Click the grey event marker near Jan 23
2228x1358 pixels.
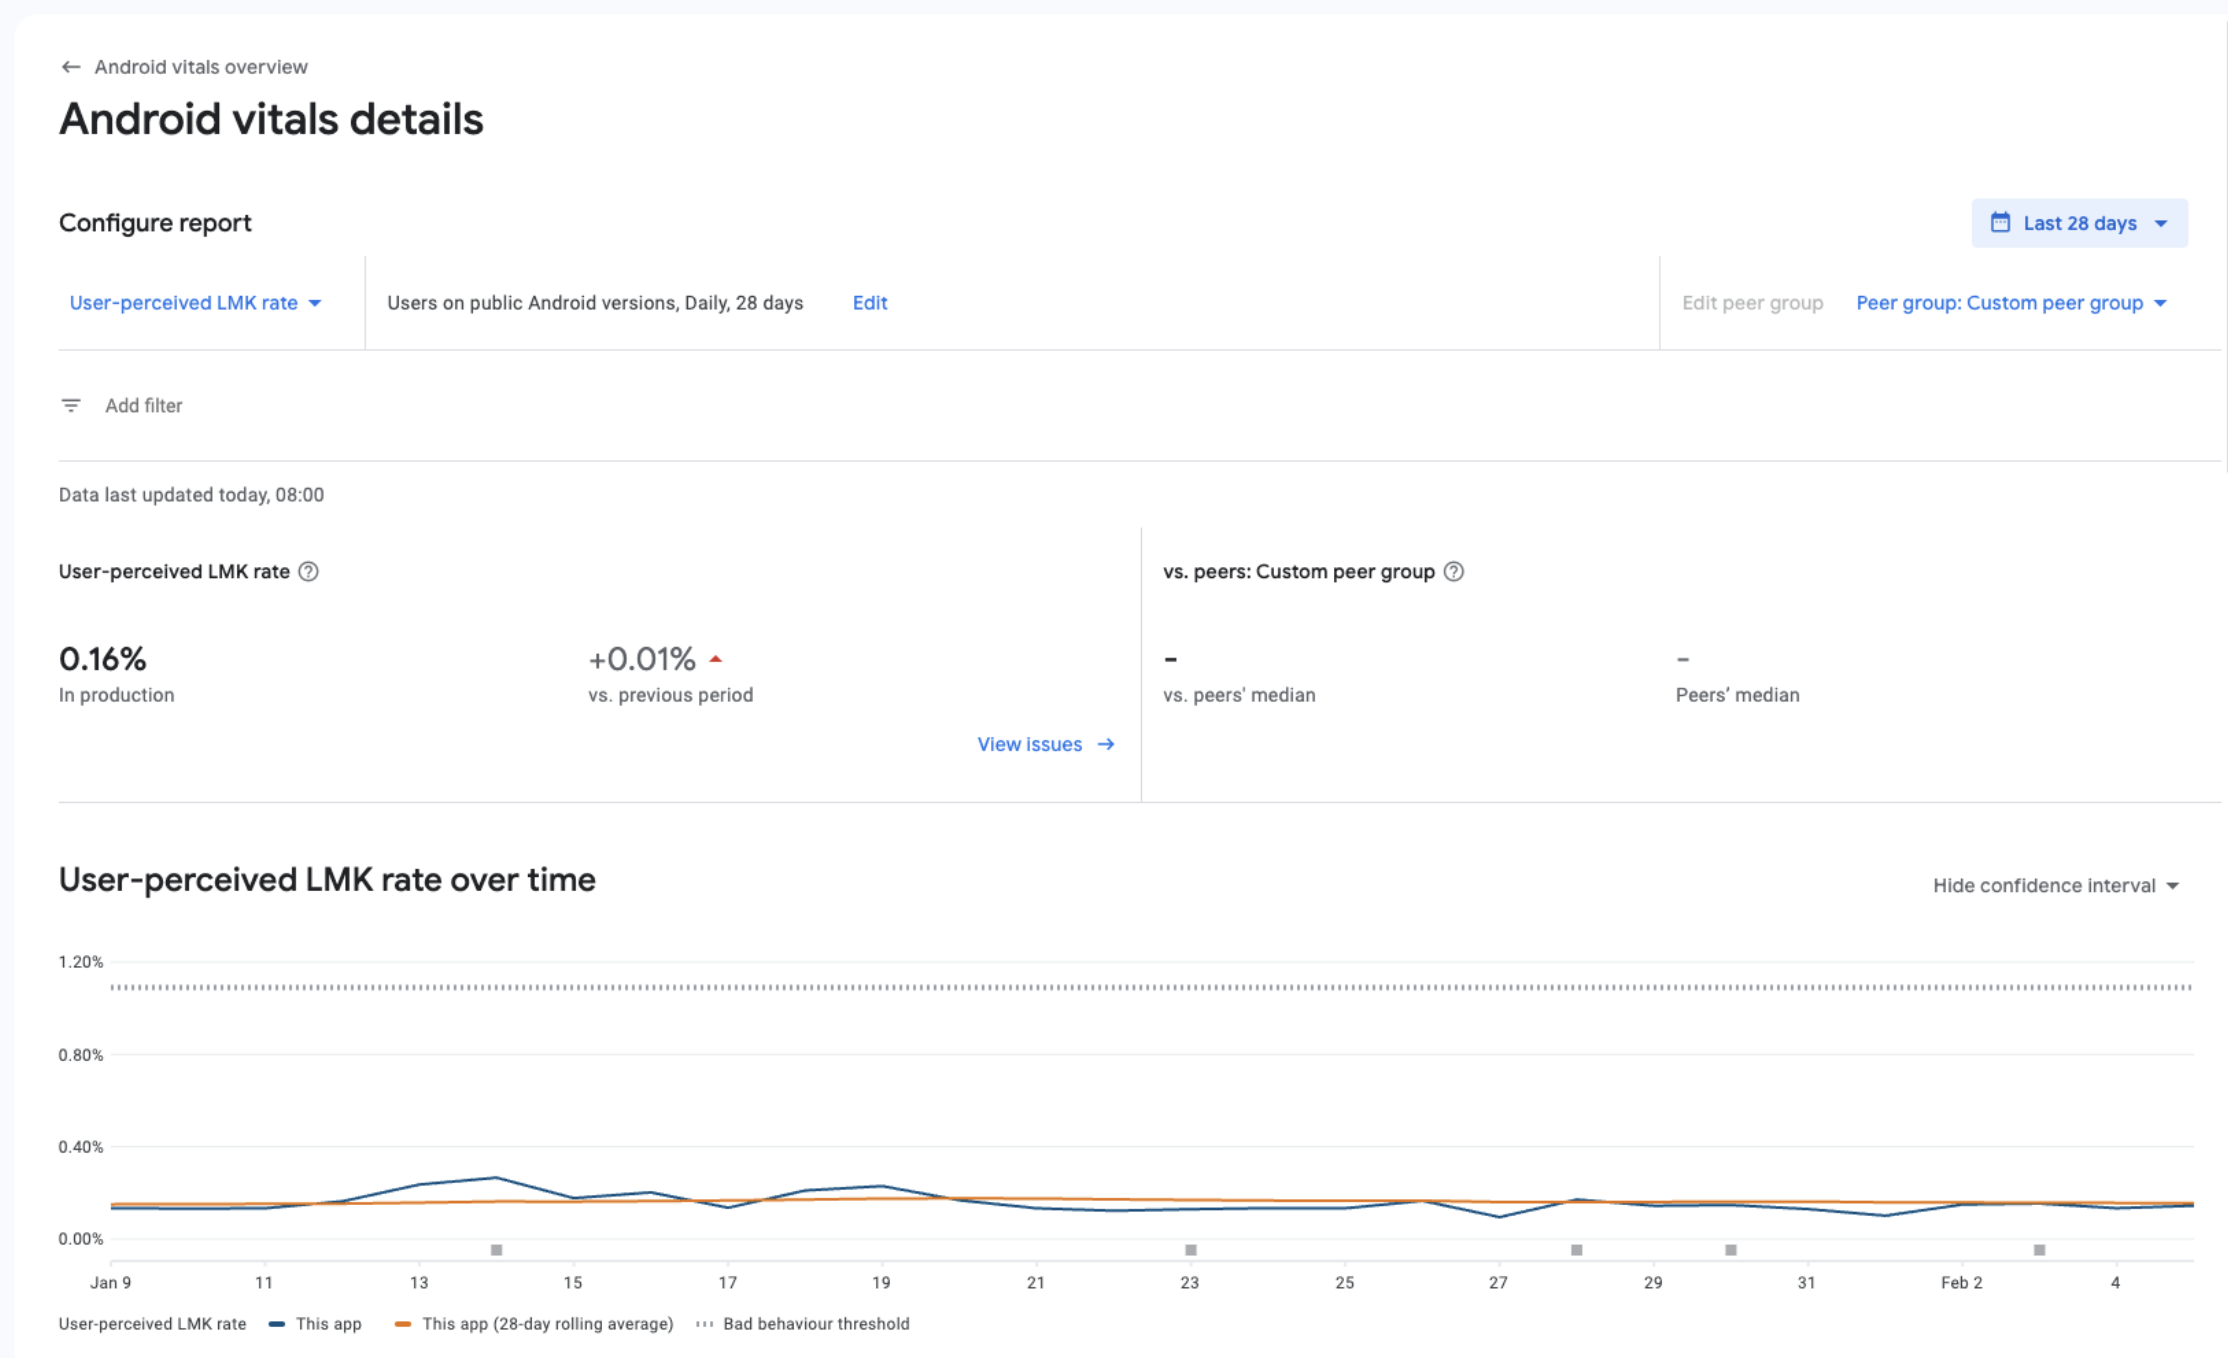click(1190, 1250)
